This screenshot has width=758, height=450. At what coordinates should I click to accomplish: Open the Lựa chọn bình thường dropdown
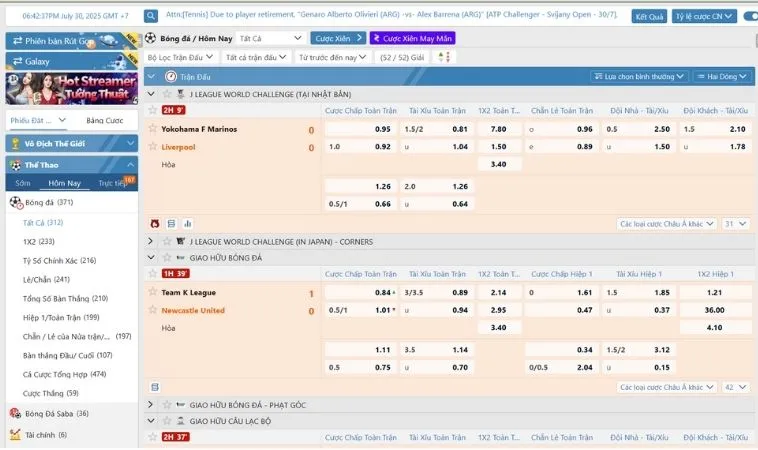(x=639, y=76)
